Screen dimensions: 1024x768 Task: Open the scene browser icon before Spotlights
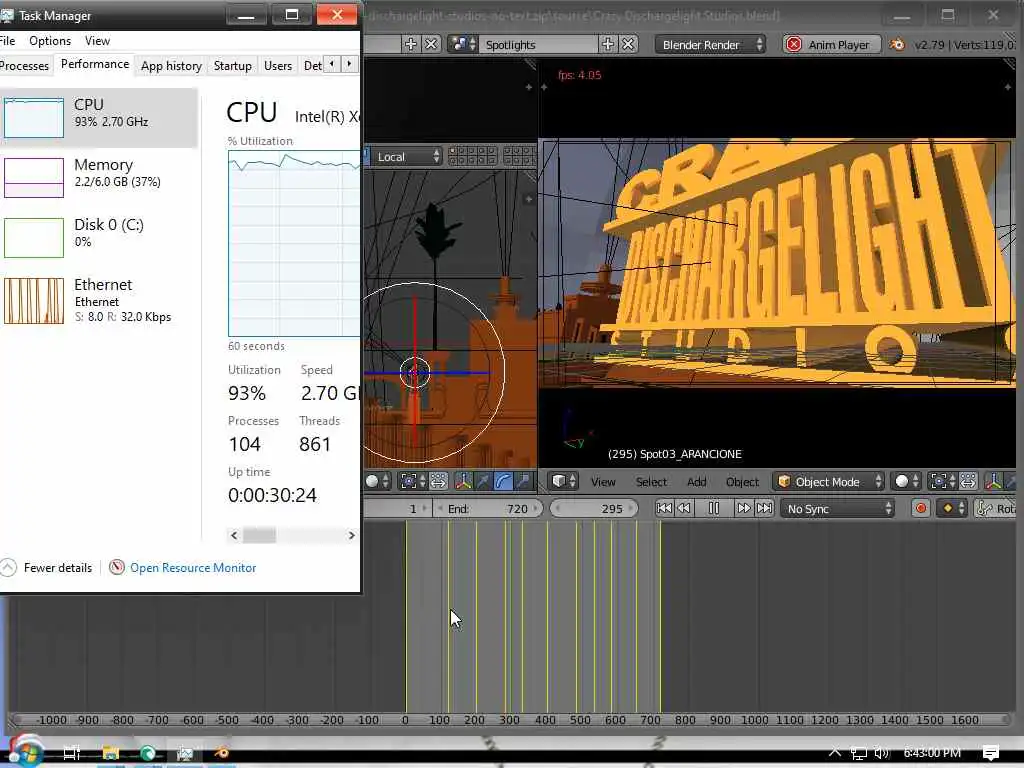tap(463, 44)
